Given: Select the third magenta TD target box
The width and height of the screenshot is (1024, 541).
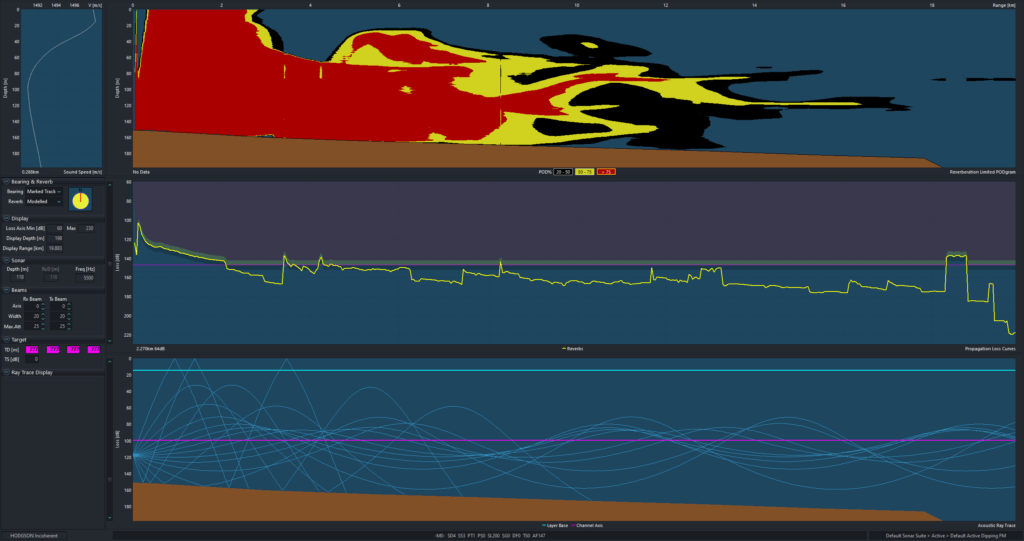Looking at the screenshot, I should (73, 350).
